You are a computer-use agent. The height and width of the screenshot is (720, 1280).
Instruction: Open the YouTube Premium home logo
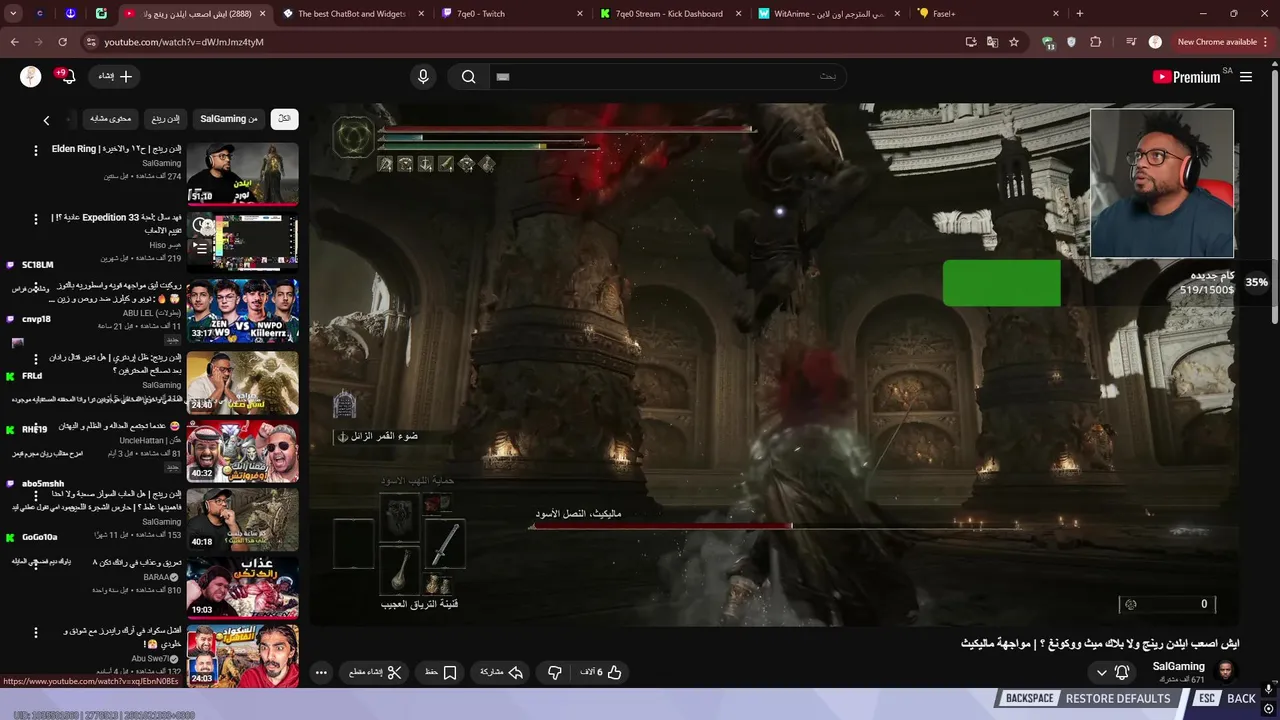pyautogui.click(x=1186, y=77)
